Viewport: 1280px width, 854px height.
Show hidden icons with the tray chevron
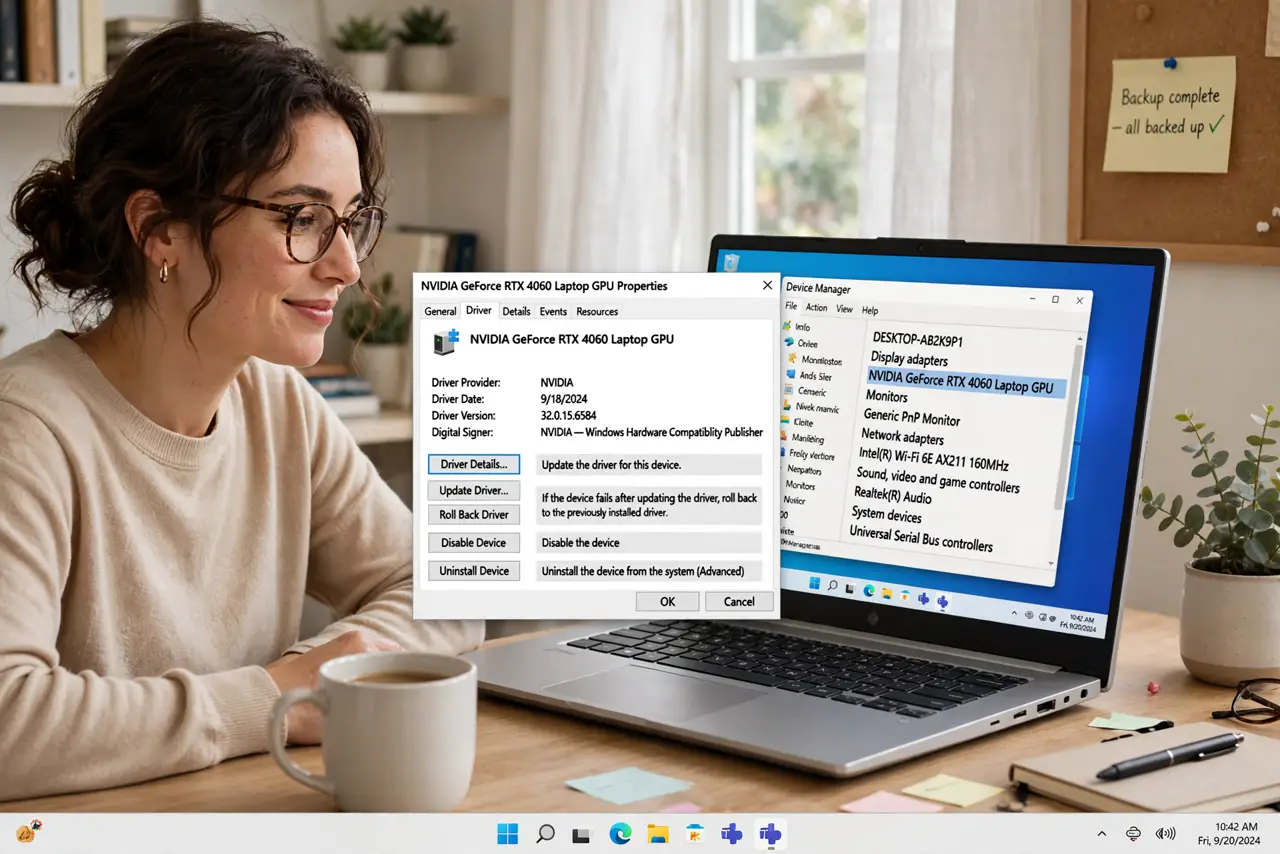tap(1102, 834)
